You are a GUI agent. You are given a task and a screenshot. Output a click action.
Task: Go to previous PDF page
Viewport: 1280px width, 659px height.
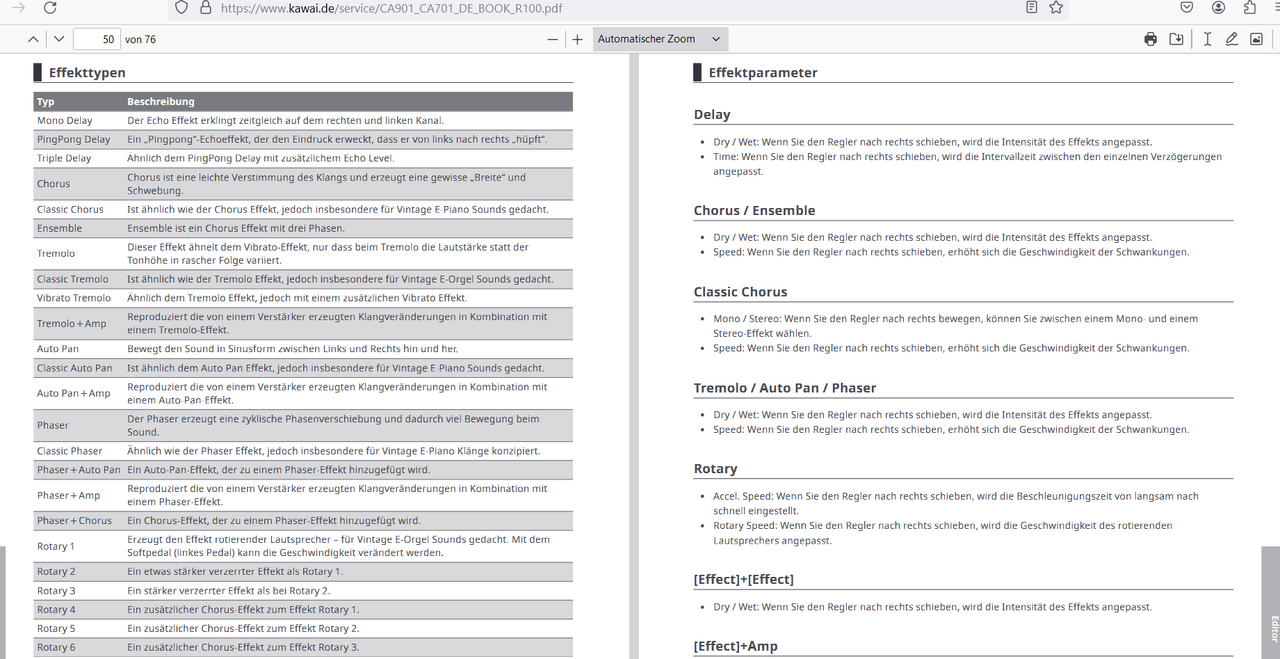pyautogui.click(x=33, y=39)
